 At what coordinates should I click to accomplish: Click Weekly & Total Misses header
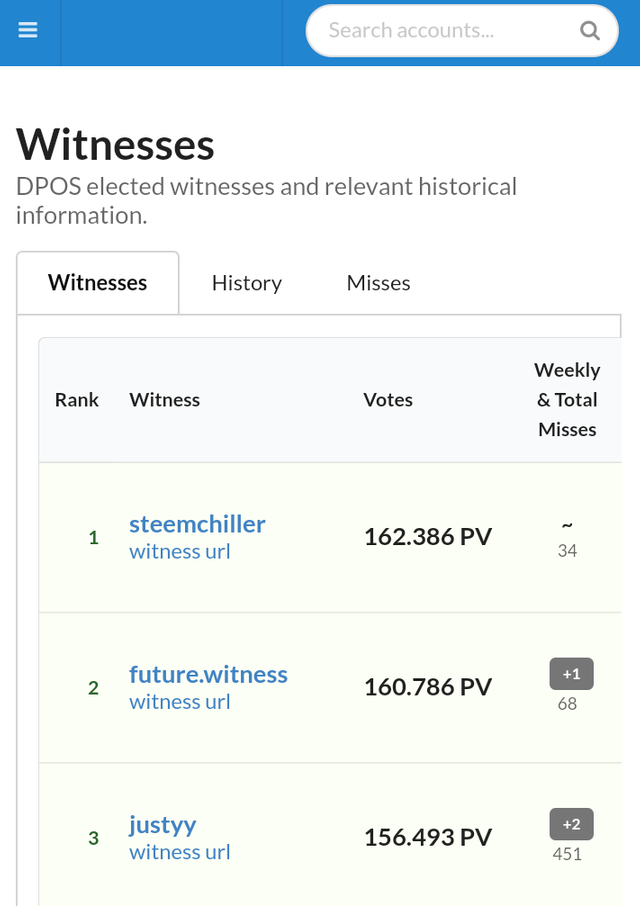pos(567,400)
